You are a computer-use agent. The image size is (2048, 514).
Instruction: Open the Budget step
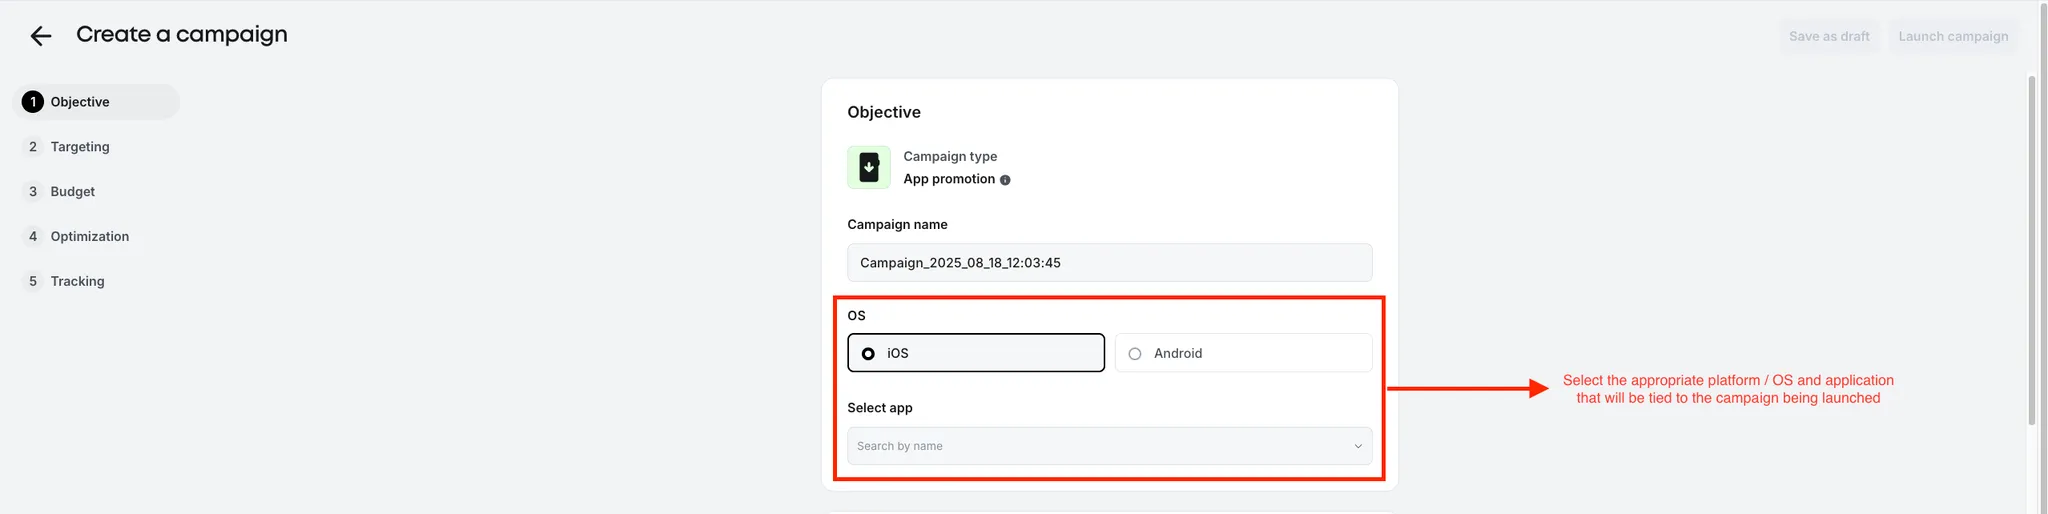(x=73, y=192)
